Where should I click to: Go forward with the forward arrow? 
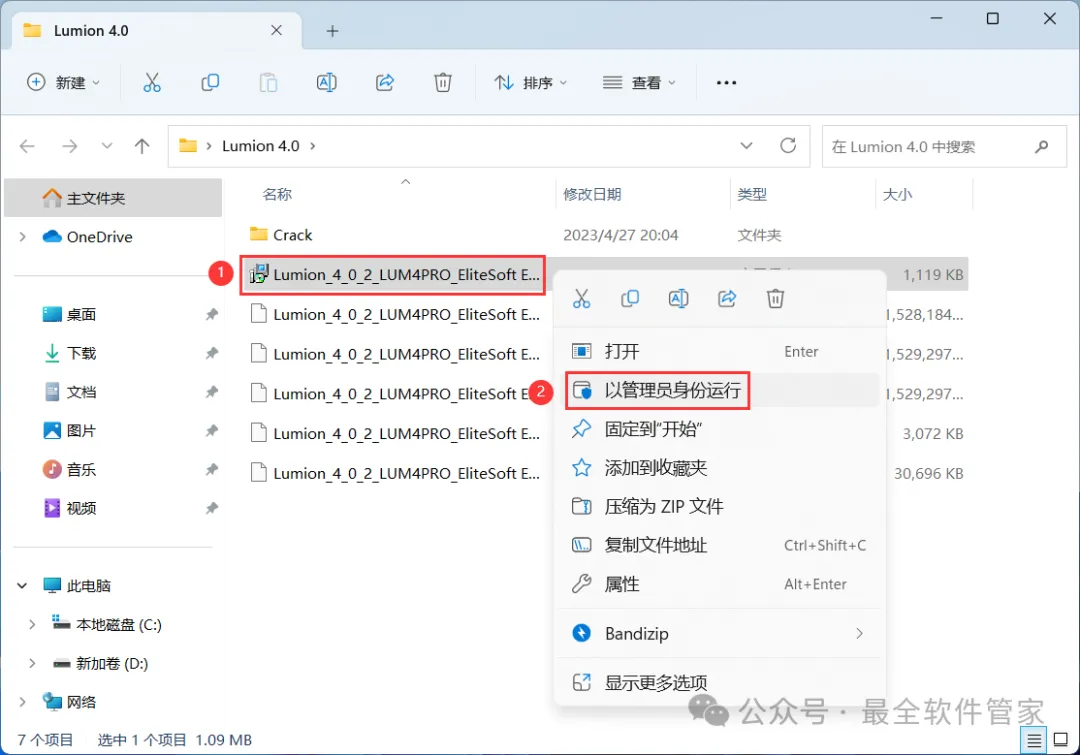click(x=70, y=146)
